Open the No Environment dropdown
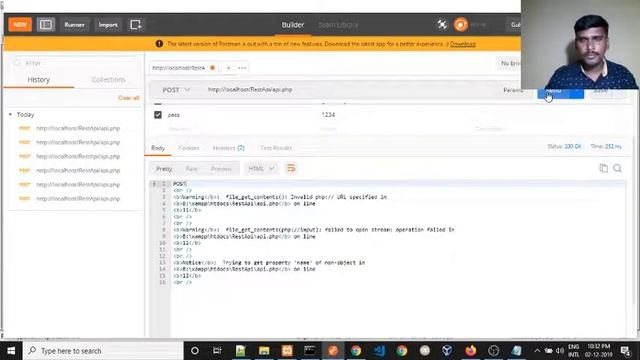This screenshot has height=360, width=640. click(x=511, y=63)
